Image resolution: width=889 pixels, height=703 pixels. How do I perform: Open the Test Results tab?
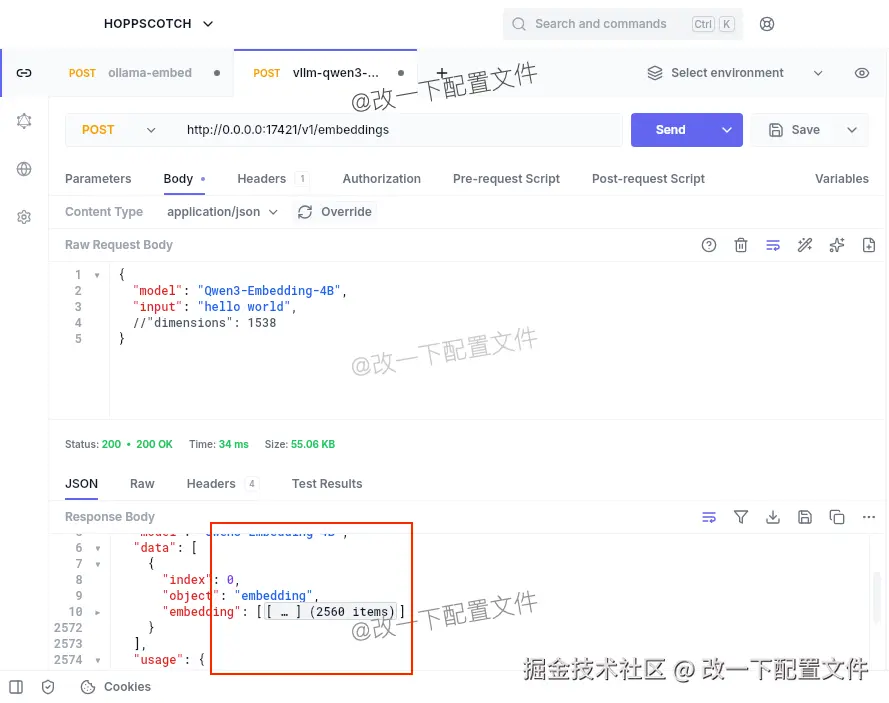click(x=327, y=484)
